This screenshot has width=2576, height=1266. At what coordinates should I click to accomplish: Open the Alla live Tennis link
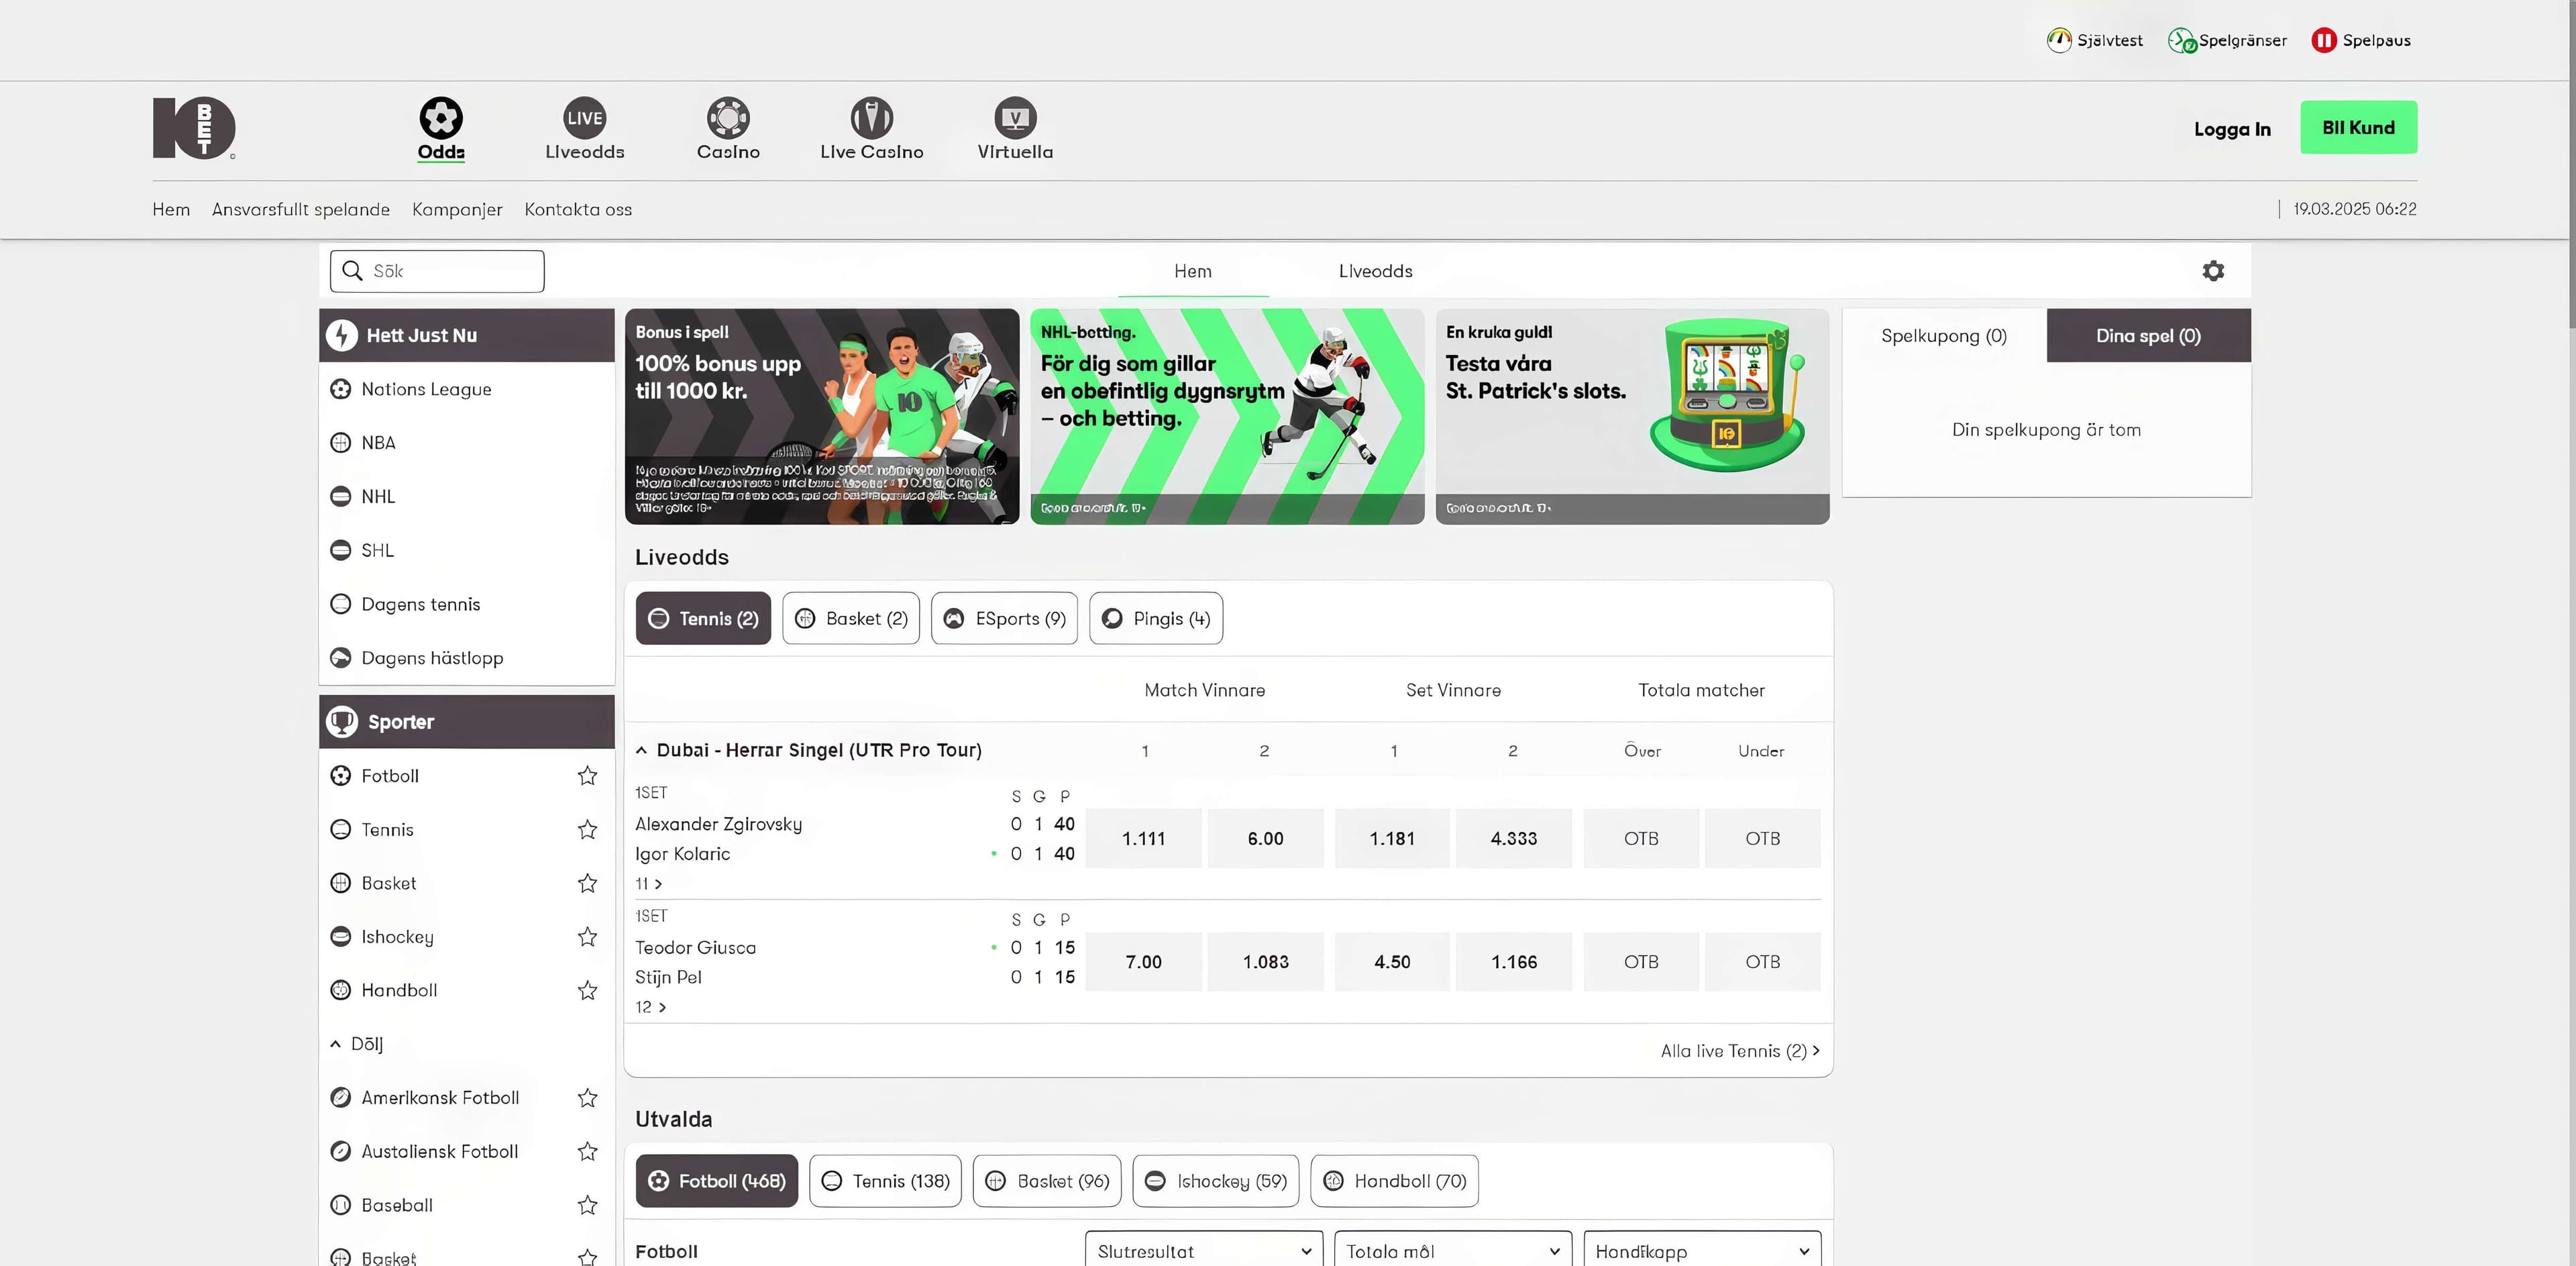[1739, 1051]
